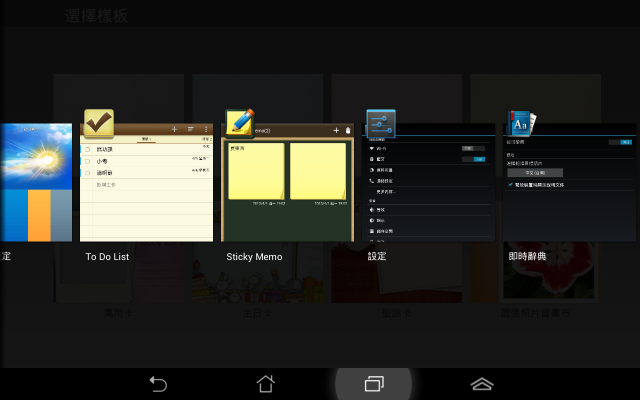Check the first task checkbox in To Do List preview

click(x=87, y=149)
